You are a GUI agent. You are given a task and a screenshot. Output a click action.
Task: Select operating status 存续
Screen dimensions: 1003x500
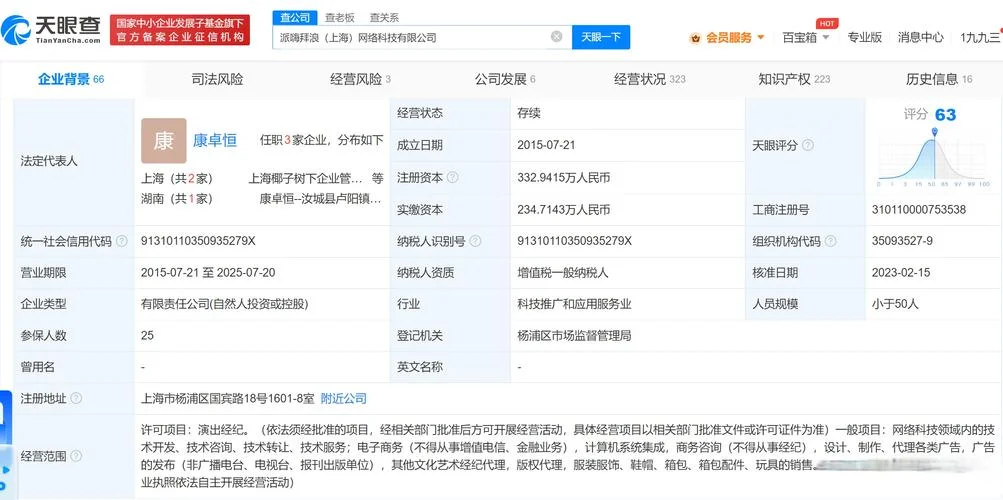[529, 113]
